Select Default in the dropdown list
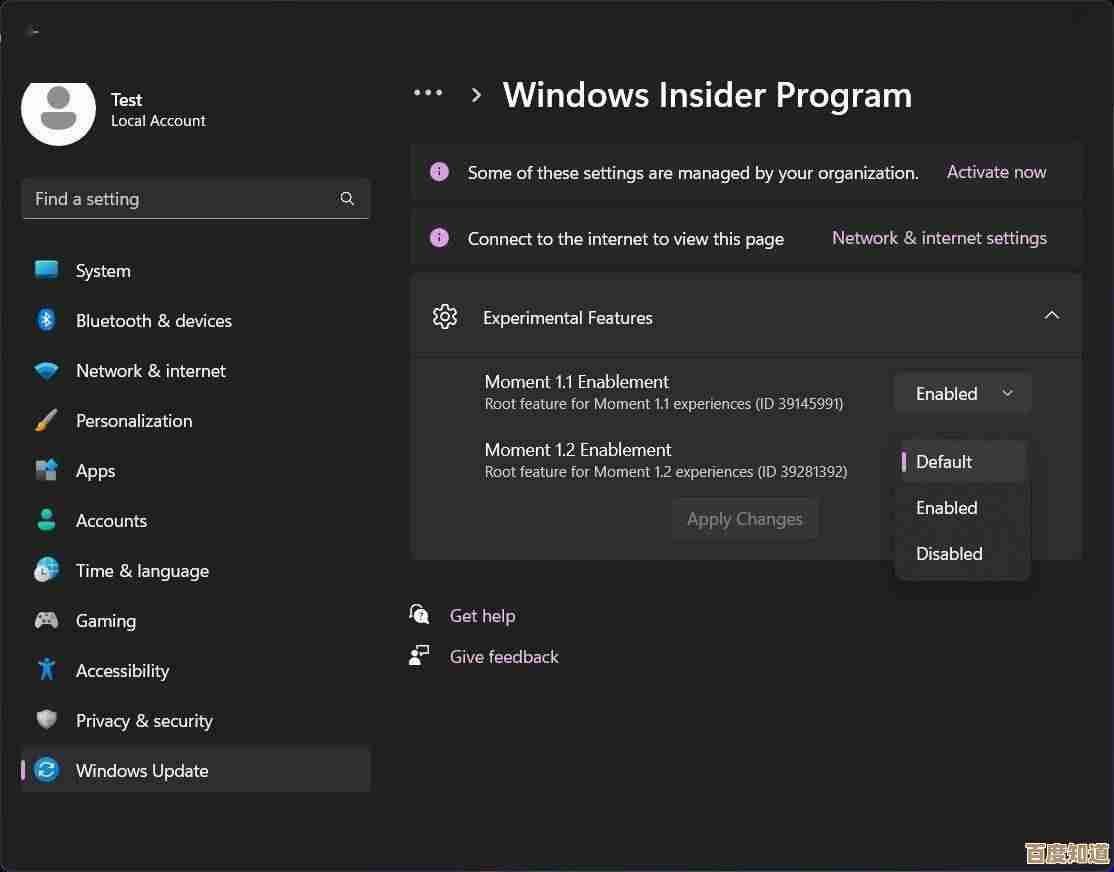This screenshot has width=1114, height=872. coord(944,462)
